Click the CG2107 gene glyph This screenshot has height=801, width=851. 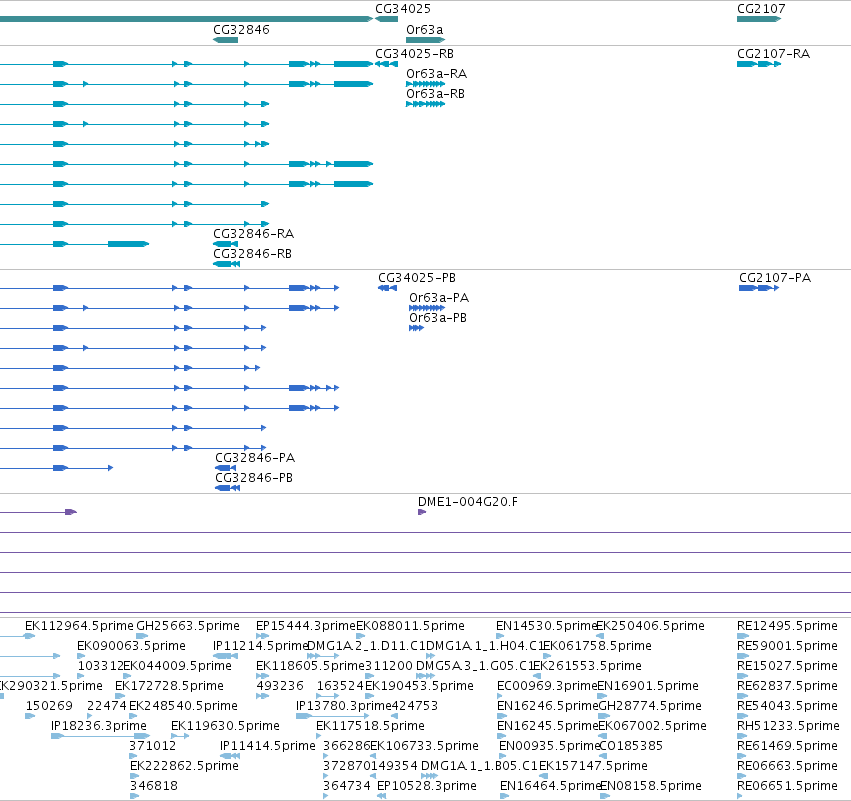(x=759, y=19)
